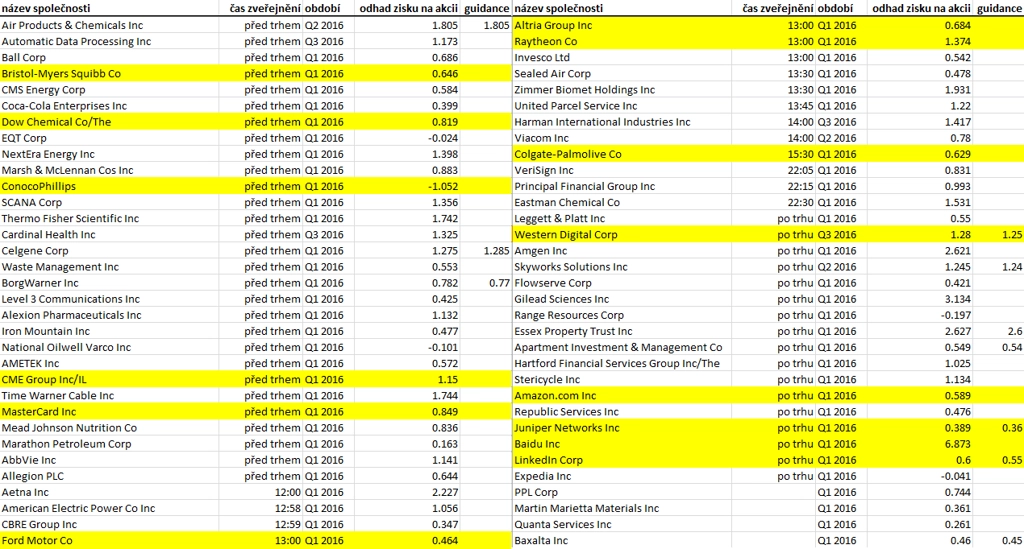
Task: Select the Thermo Fisher Scientific Inc cell
Action: coord(110,218)
